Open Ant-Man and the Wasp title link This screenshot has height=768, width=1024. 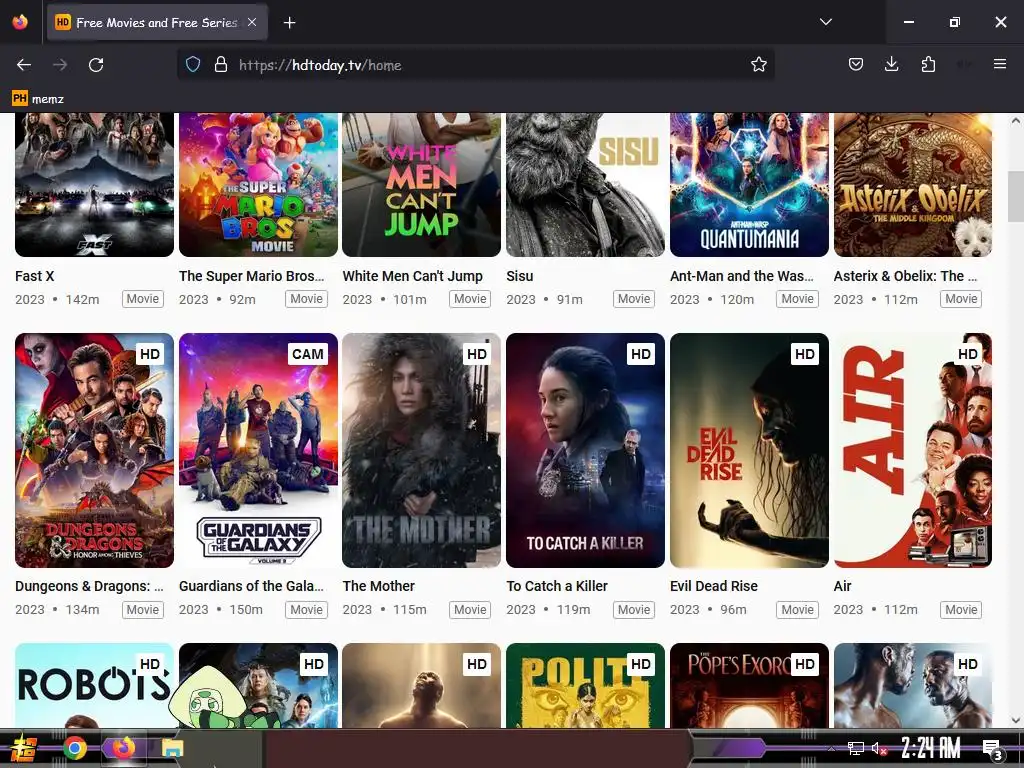pyautogui.click(x=742, y=276)
